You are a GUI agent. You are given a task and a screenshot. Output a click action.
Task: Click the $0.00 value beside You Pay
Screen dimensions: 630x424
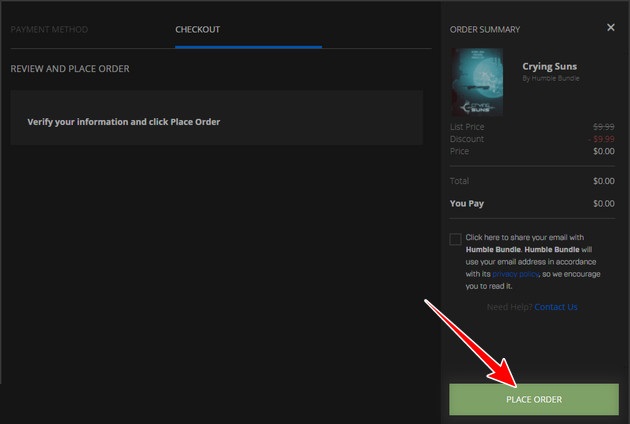point(603,203)
